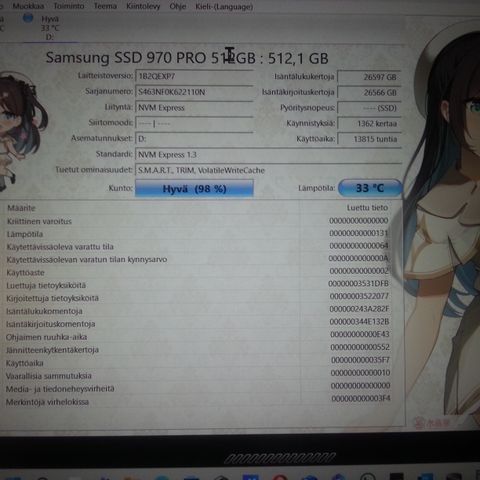The height and width of the screenshot is (480, 480).
Task: Select the Hyvä 33 °C D: drive tab
Action: click(x=50, y=28)
